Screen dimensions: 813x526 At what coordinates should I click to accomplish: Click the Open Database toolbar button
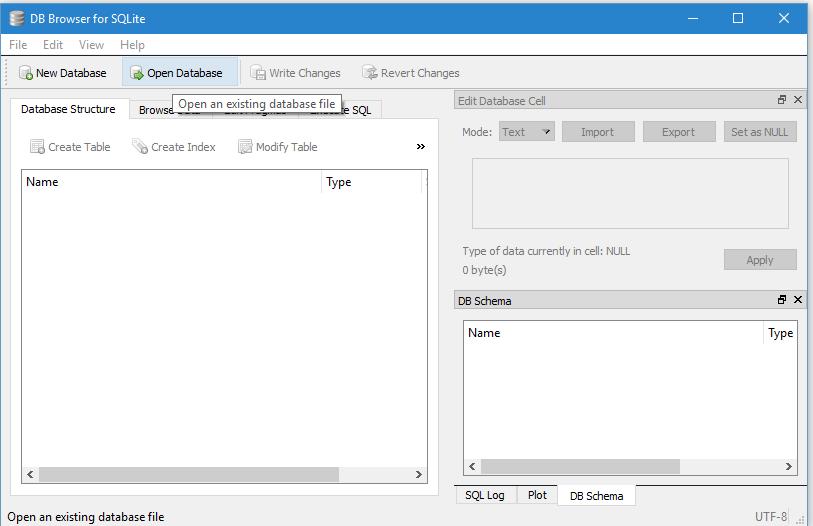pyautogui.click(x=180, y=72)
